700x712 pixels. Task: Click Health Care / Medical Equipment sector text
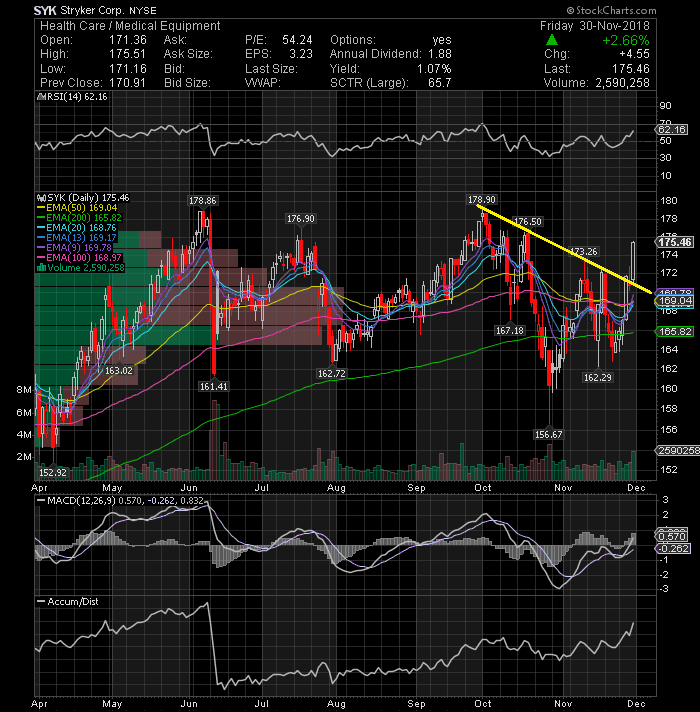[x=130, y=26]
